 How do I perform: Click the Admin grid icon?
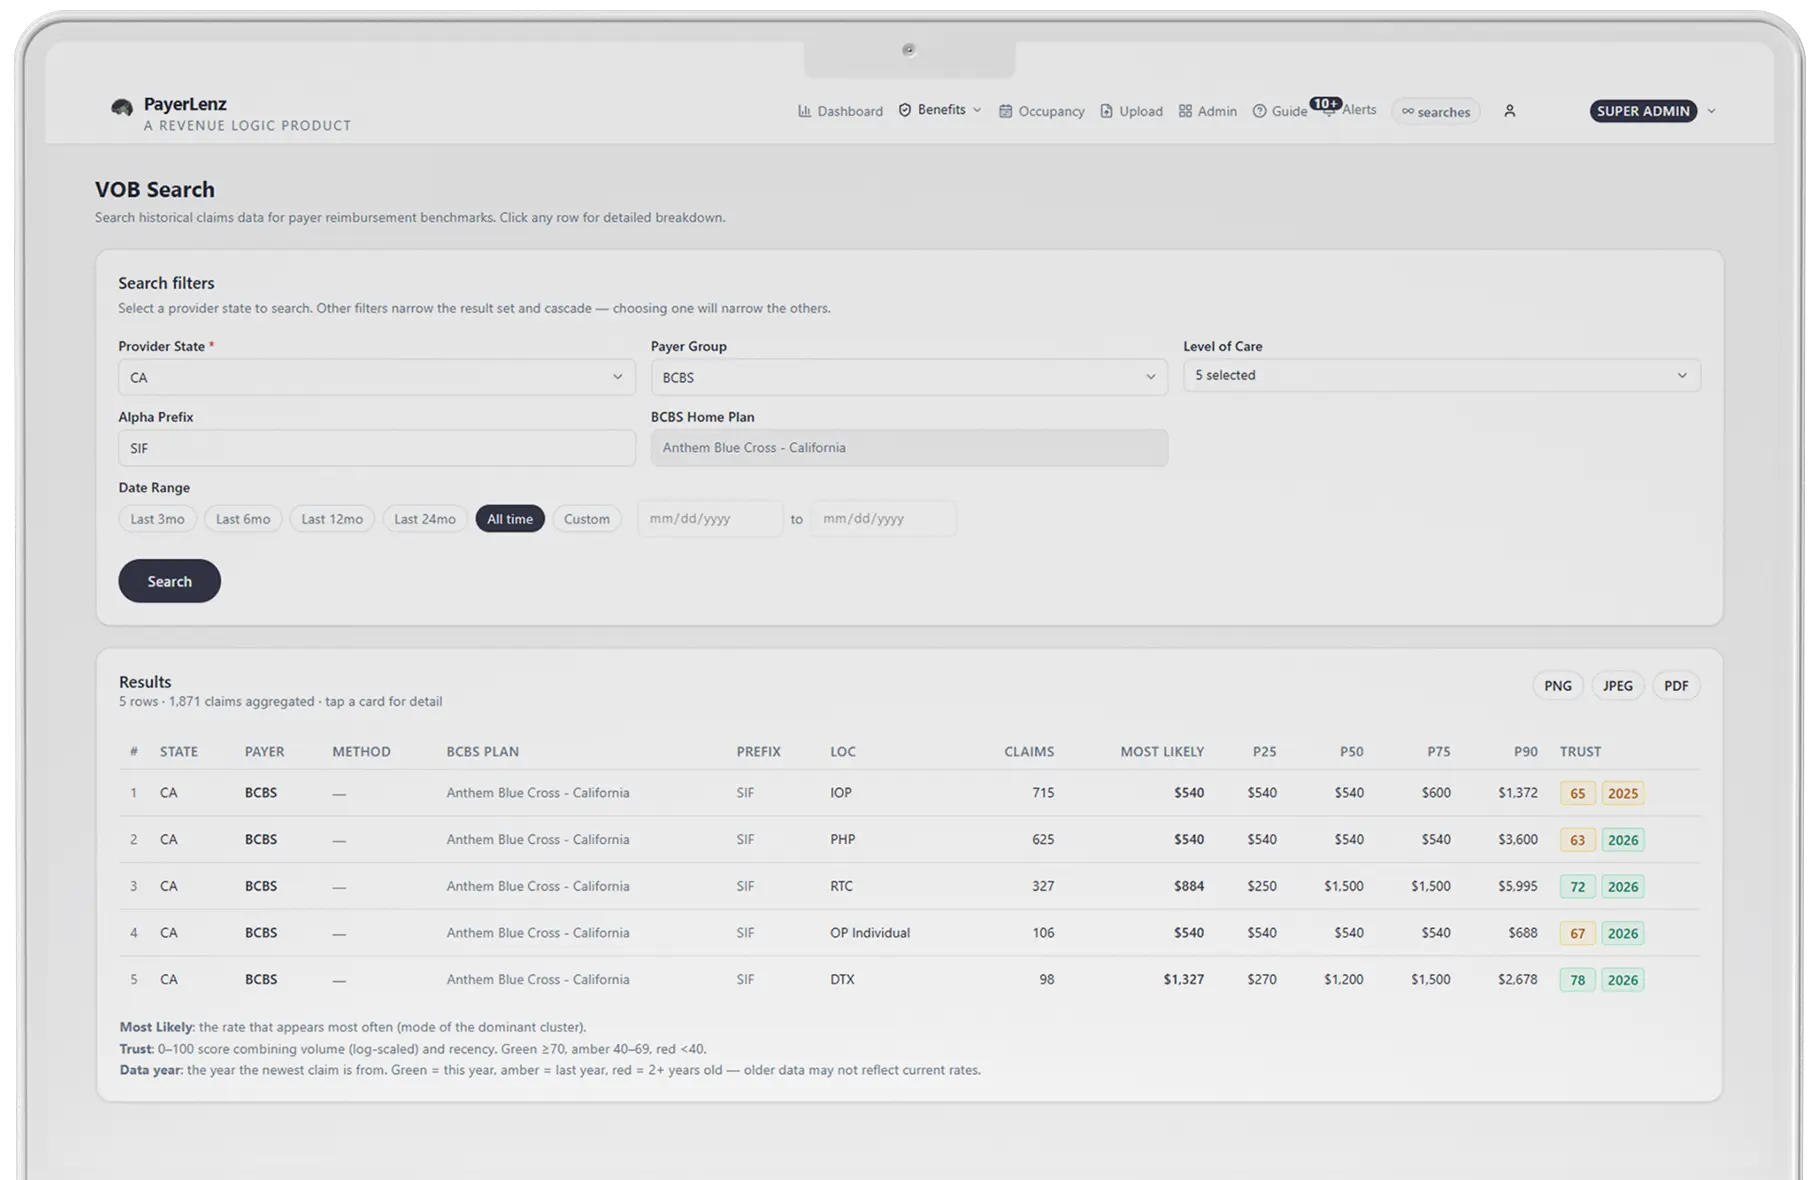pyautogui.click(x=1185, y=111)
